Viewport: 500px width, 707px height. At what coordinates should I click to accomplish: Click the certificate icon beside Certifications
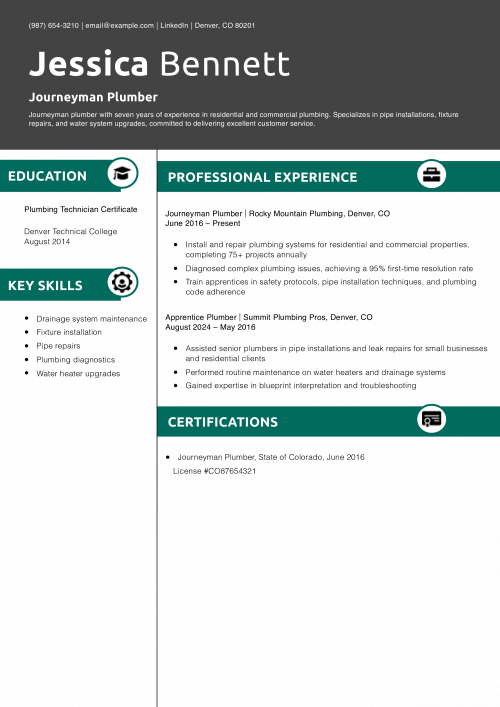431,419
